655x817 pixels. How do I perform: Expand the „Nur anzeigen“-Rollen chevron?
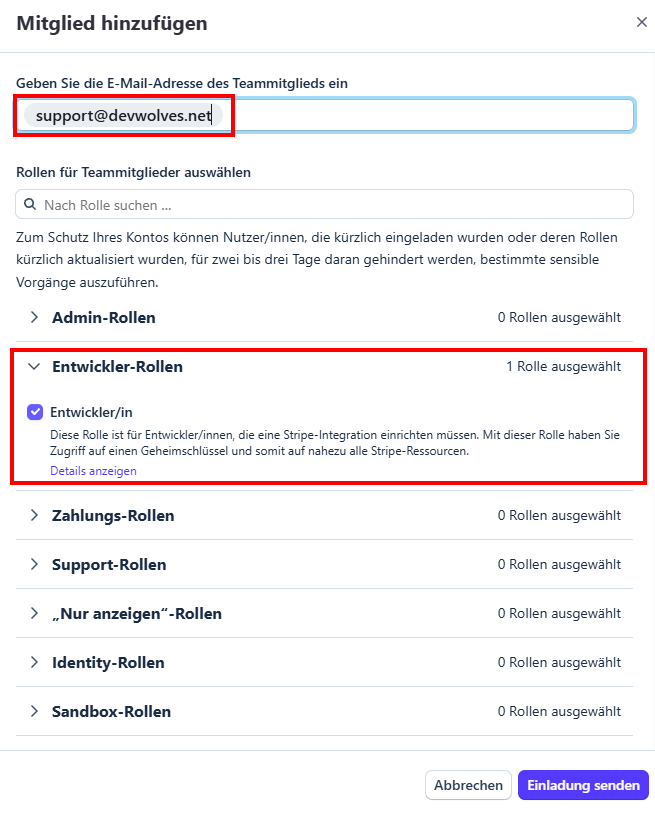coord(34,614)
